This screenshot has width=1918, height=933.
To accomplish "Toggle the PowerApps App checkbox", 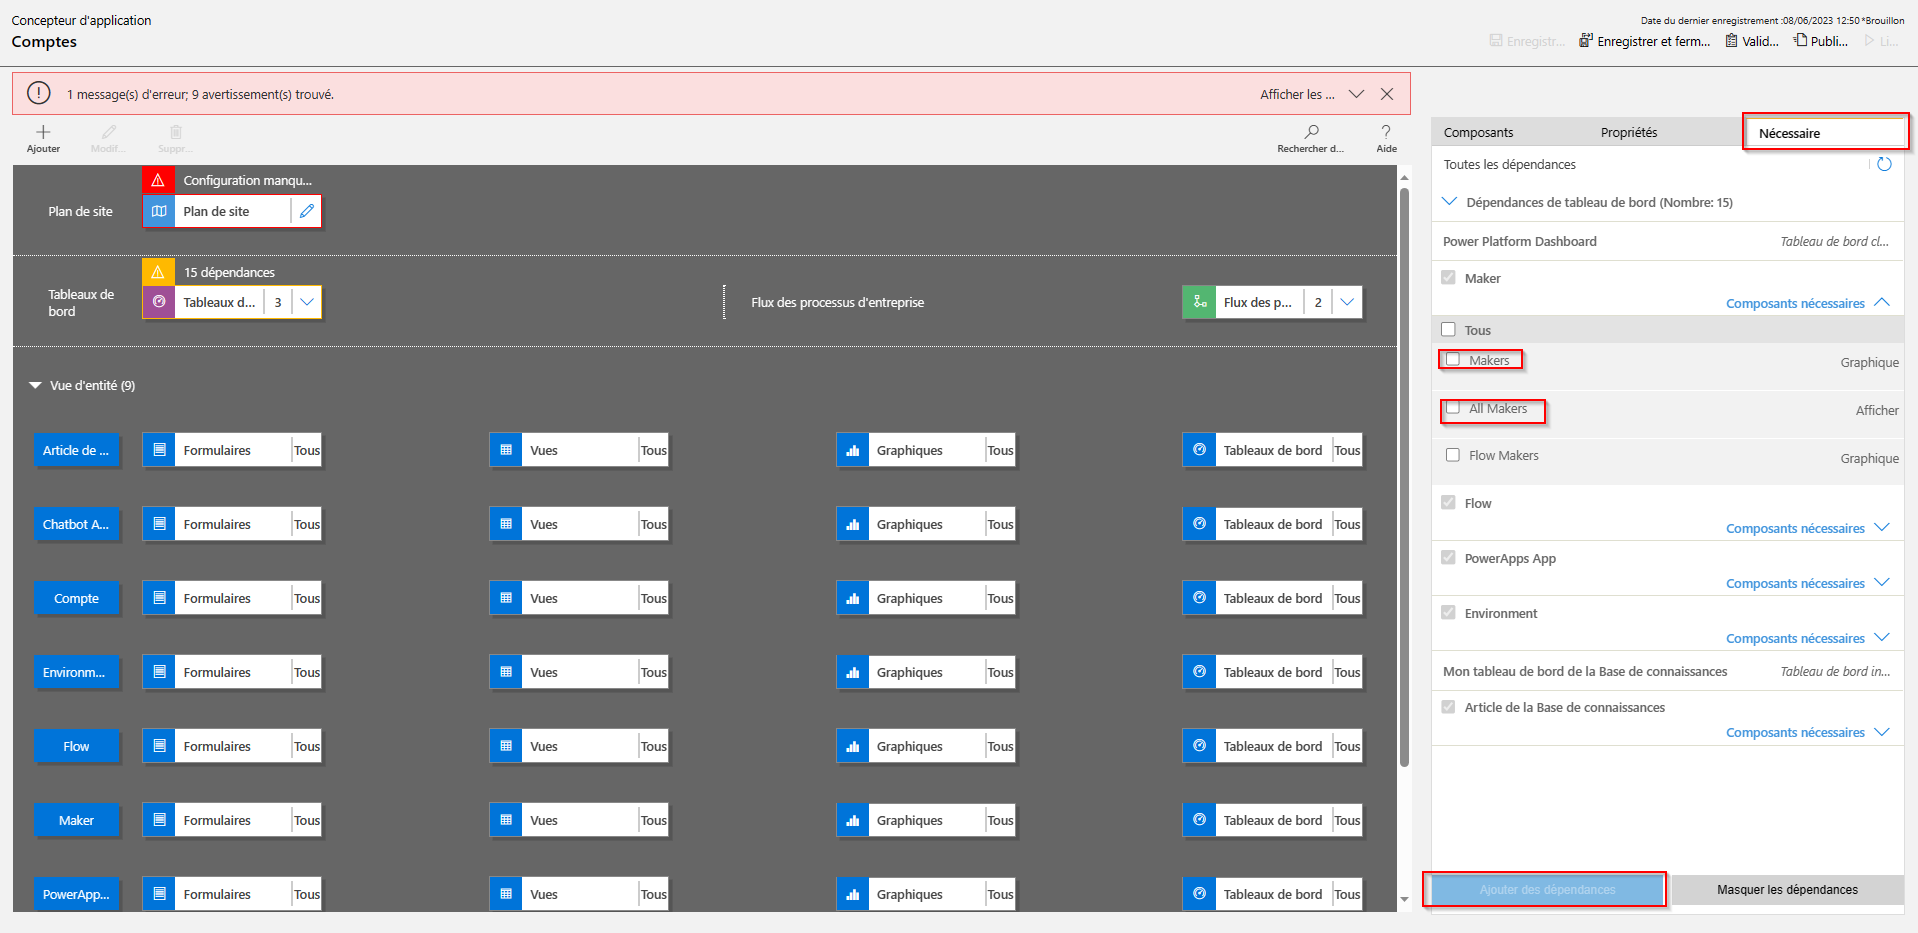I will pos(1448,557).
